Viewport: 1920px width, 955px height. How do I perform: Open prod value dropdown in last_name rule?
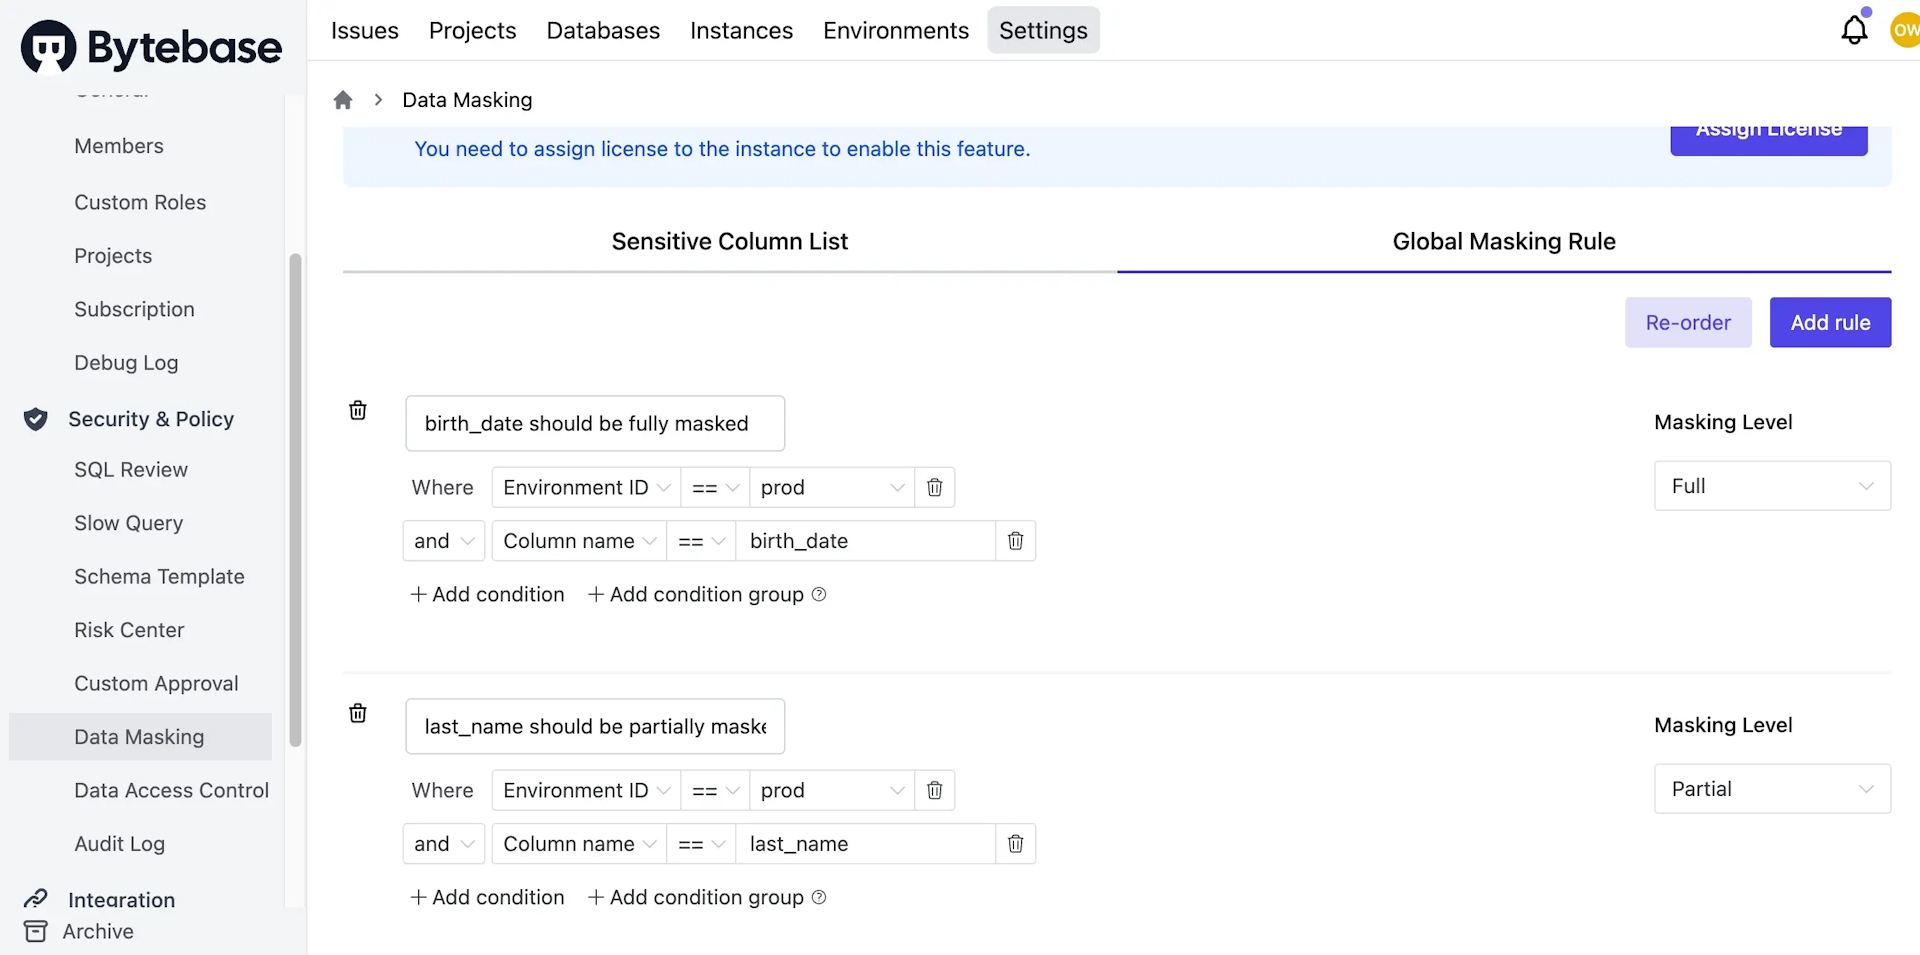point(832,790)
